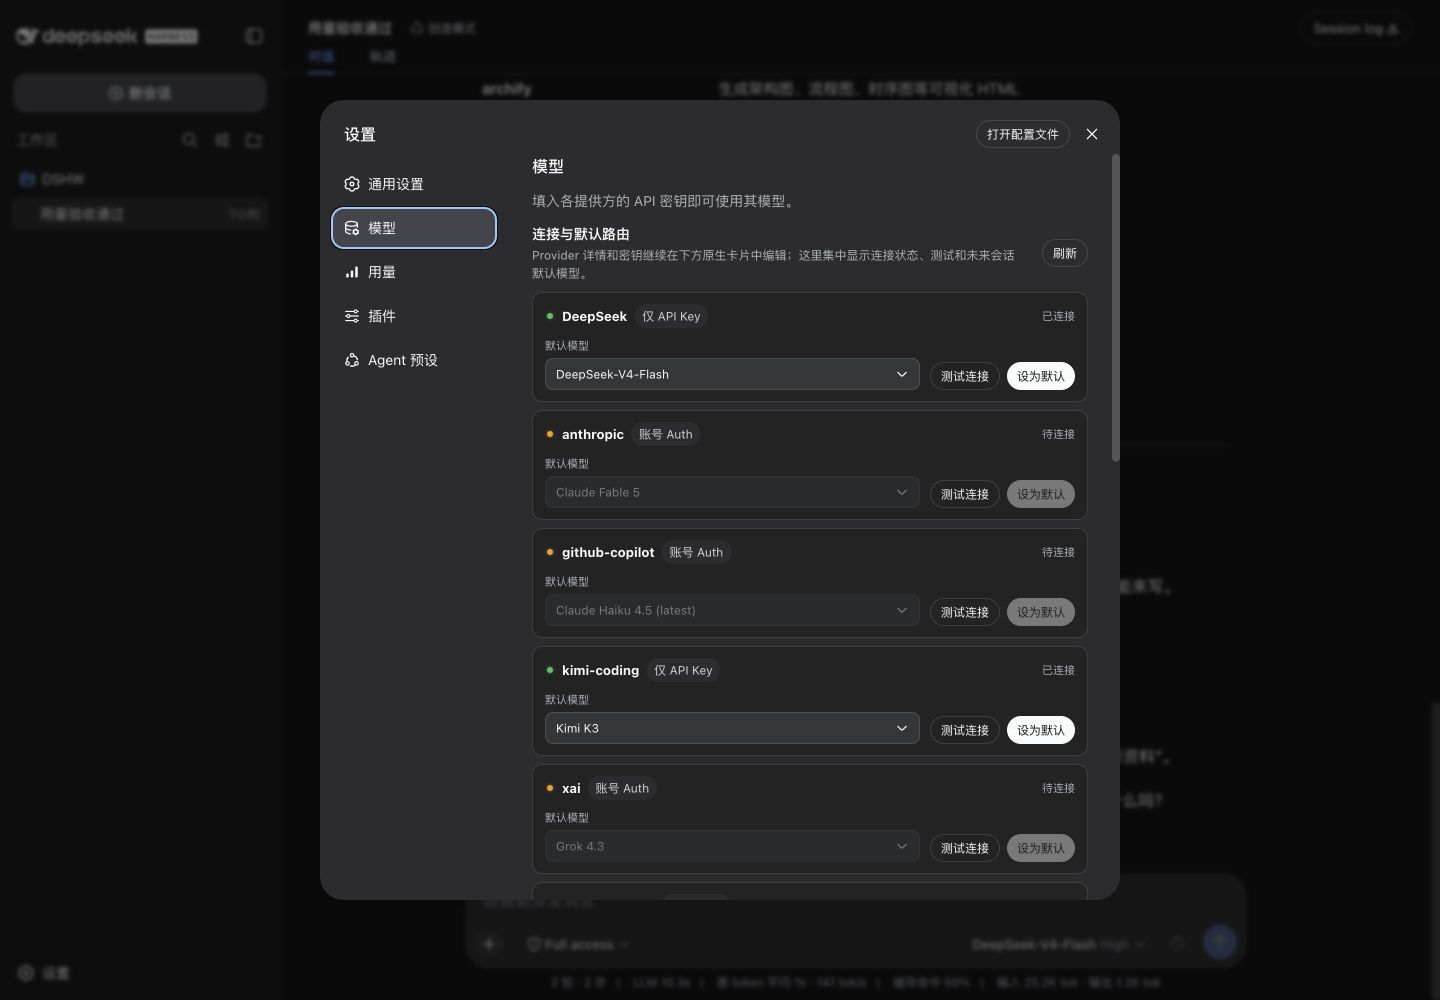Test the github-copilot connection with 测试连接
Image resolution: width=1440 pixels, height=1000 pixels.
[965, 612]
